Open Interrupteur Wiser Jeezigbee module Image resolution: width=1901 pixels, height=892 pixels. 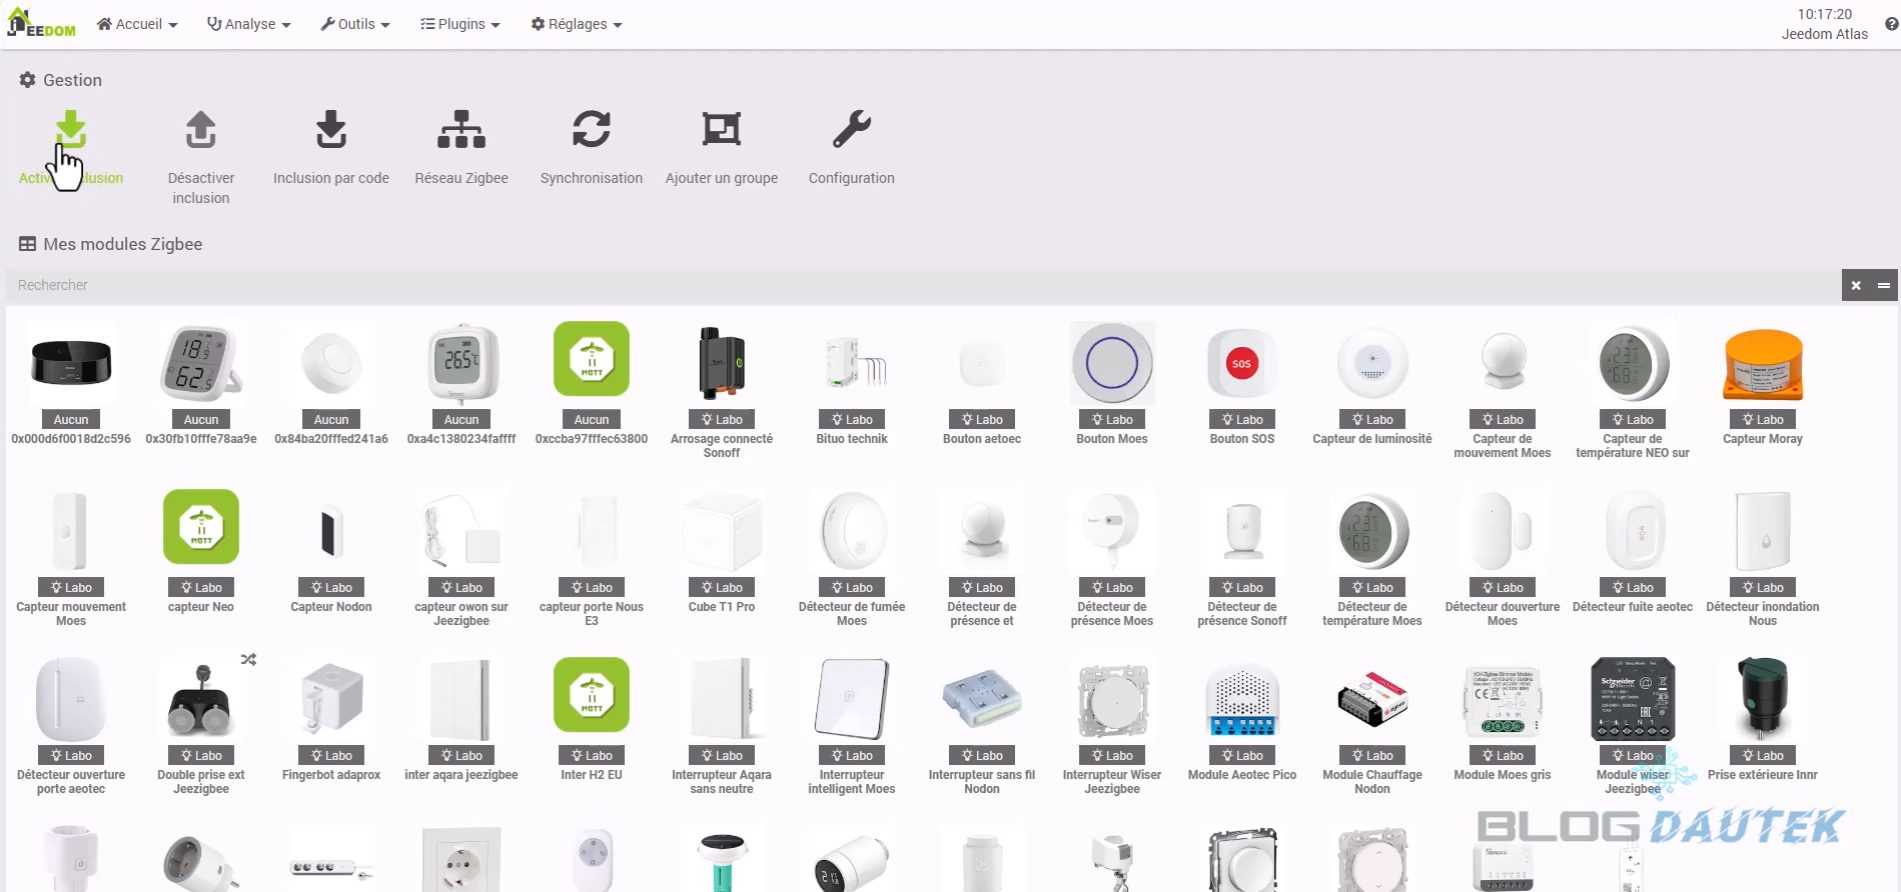[1112, 726]
